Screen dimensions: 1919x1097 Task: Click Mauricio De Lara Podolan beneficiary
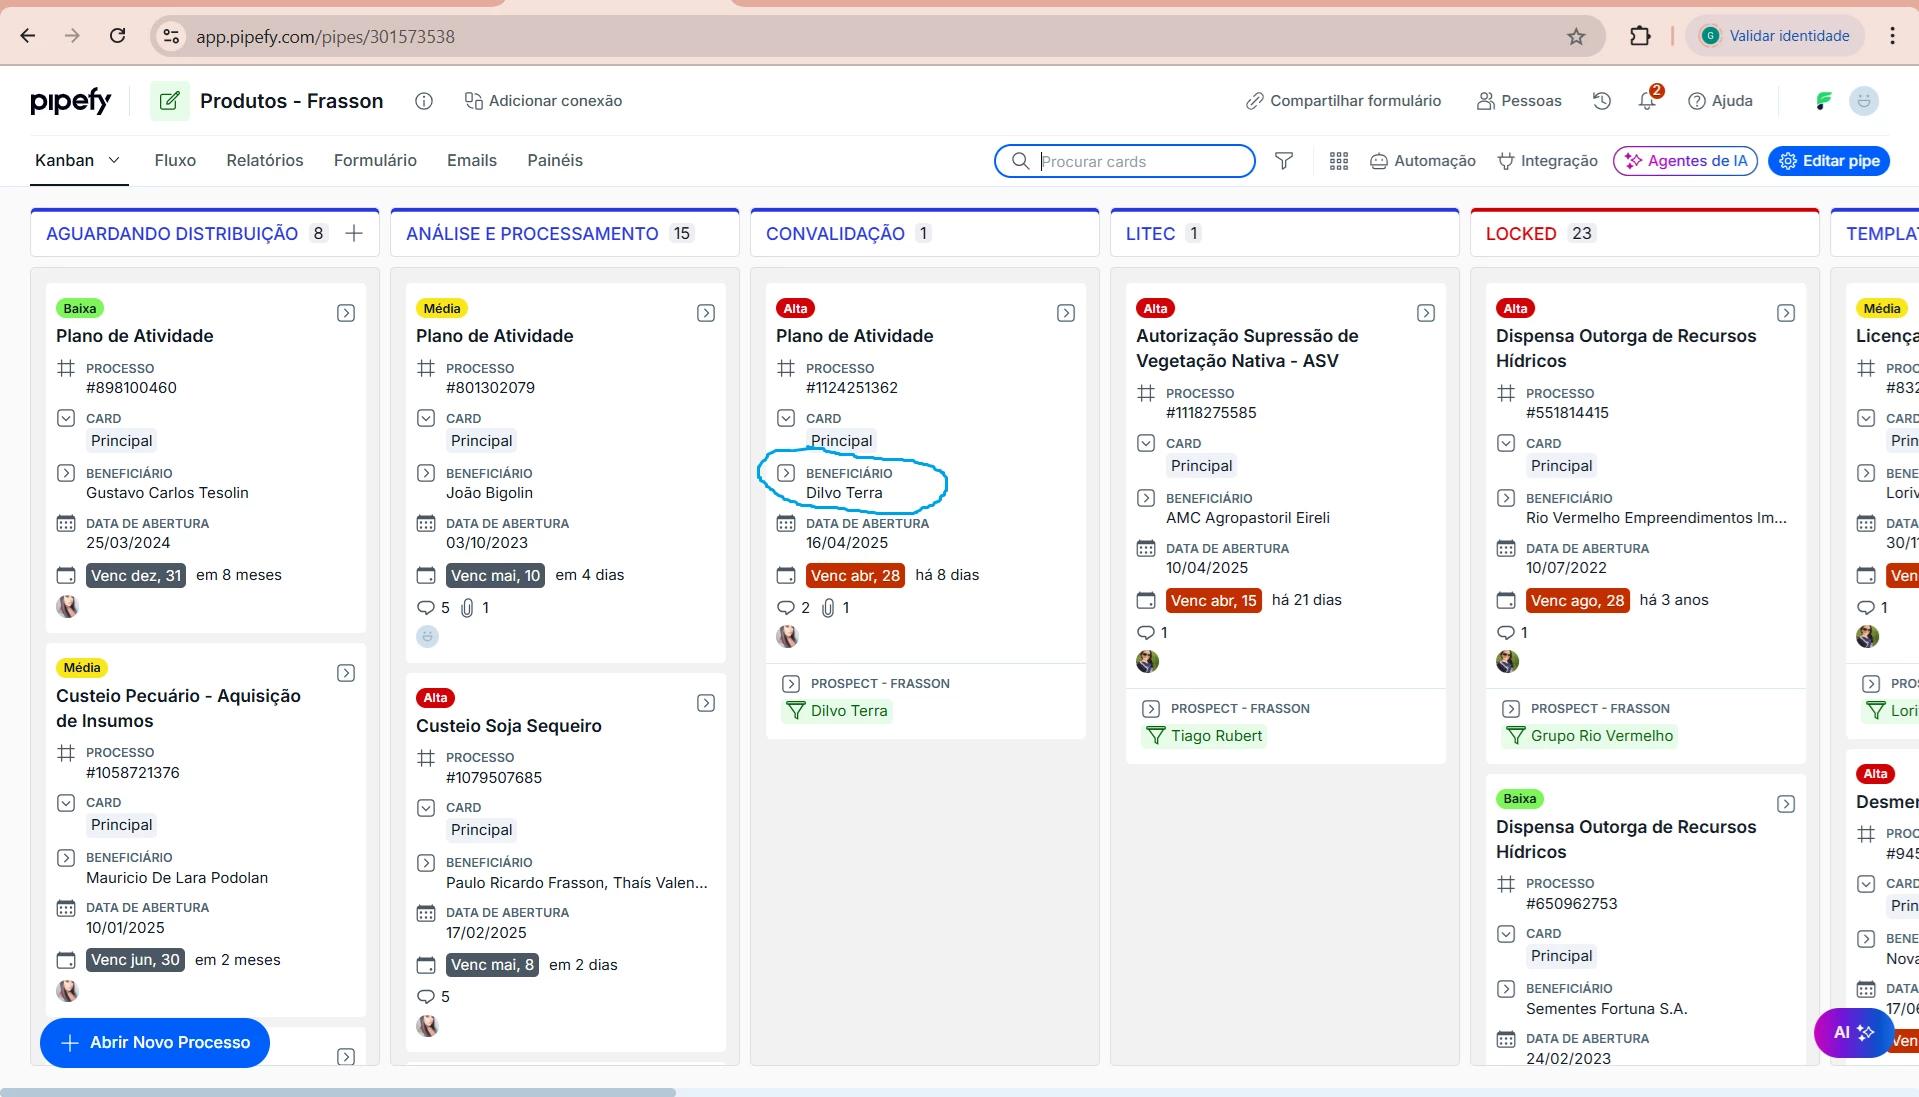pyautogui.click(x=177, y=878)
